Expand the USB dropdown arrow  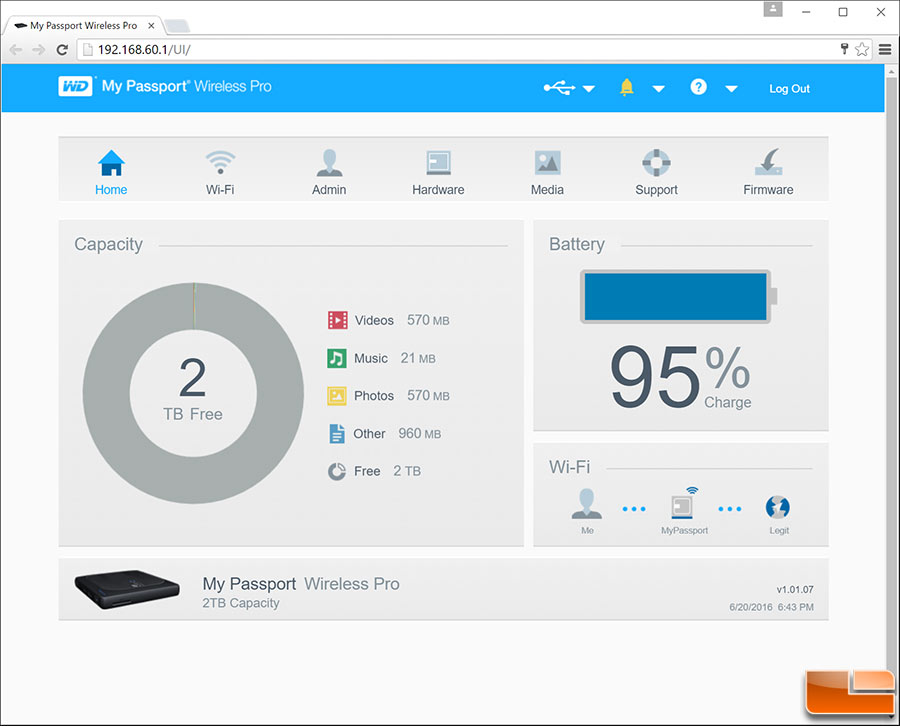589,89
